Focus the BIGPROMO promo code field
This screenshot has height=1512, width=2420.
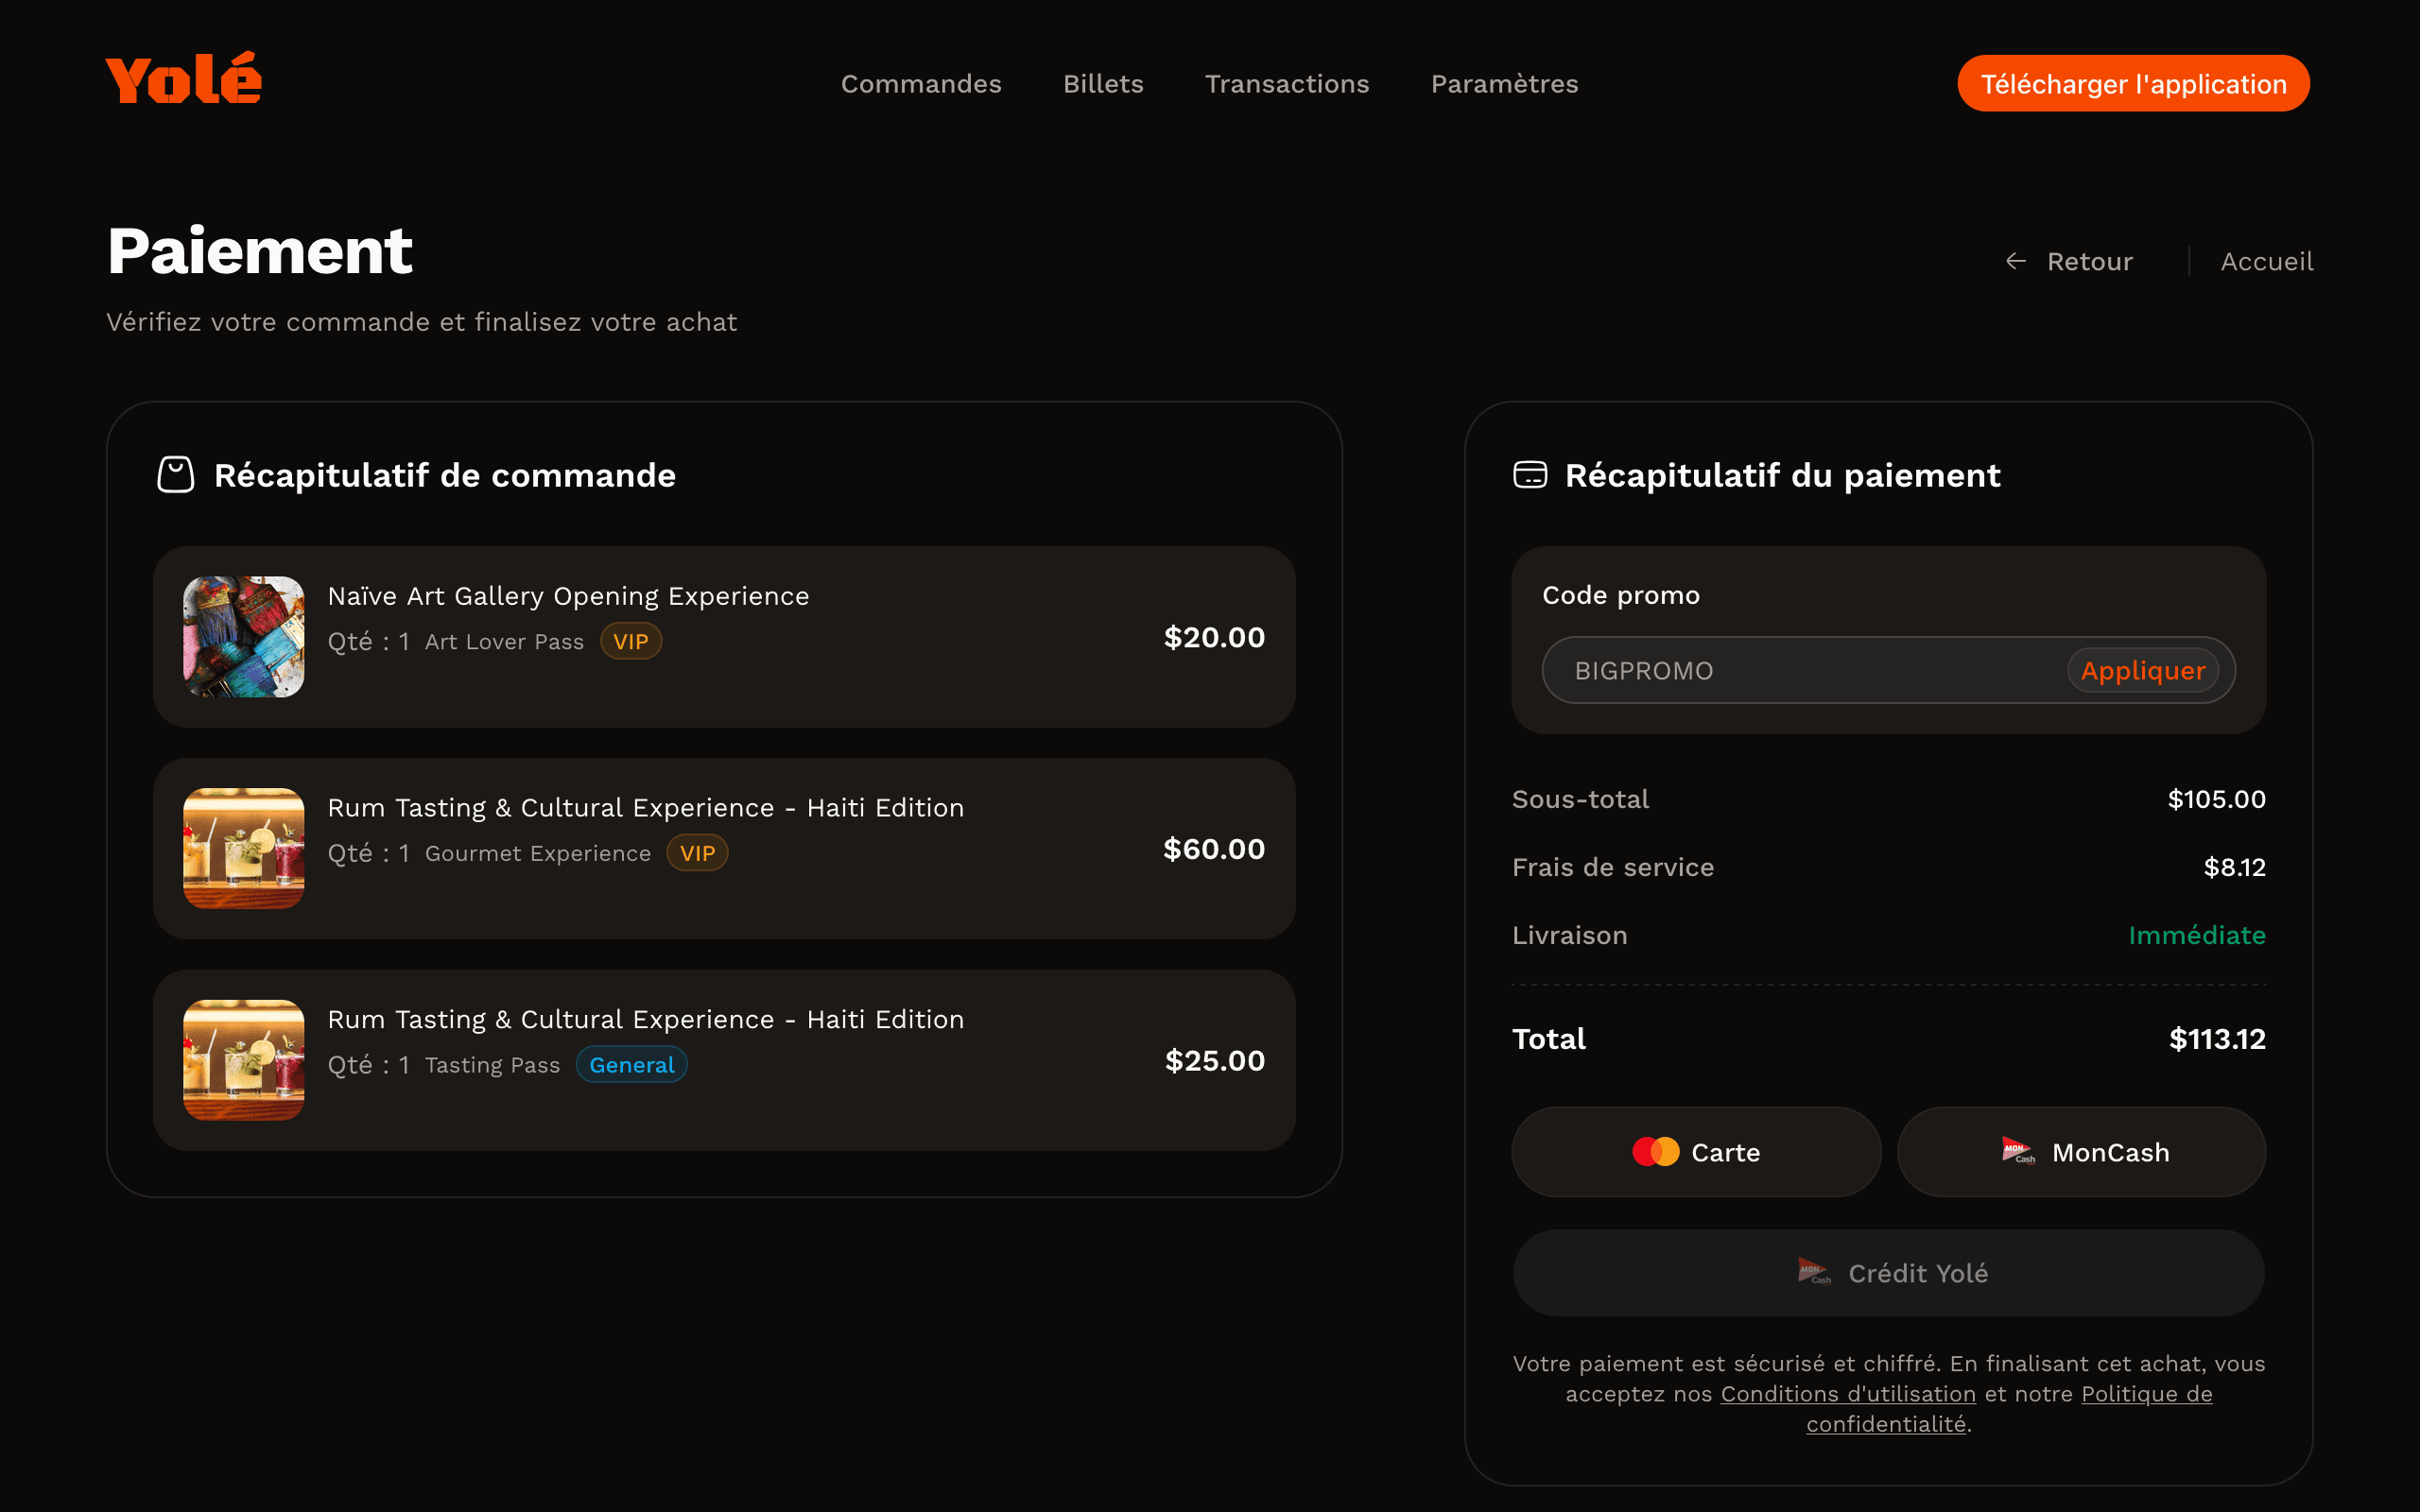(x=1800, y=671)
